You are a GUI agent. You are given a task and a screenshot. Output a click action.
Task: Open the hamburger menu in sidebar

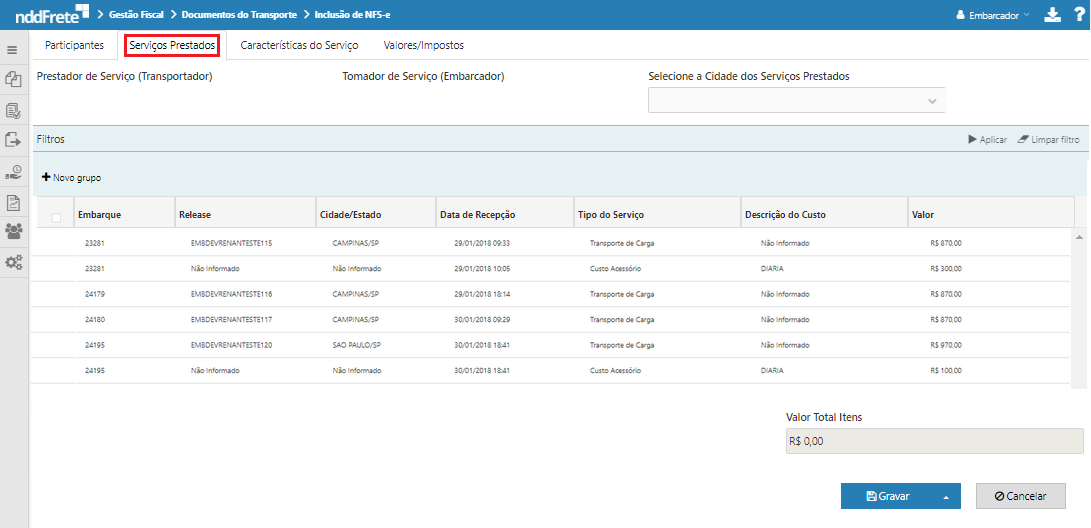(x=12, y=49)
